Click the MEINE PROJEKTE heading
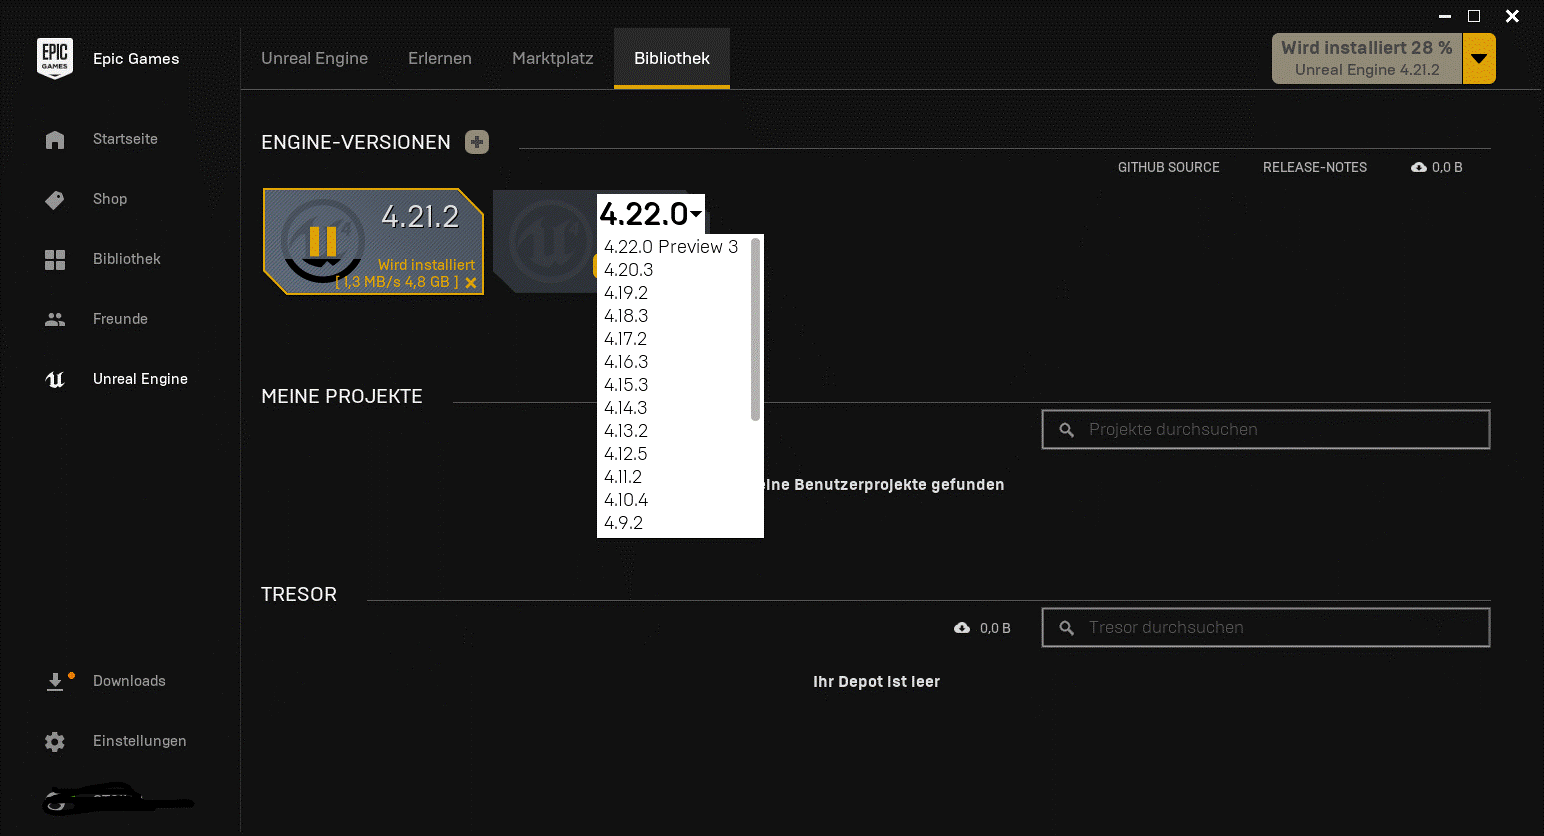This screenshot has width=1544, height=836. 342,396
